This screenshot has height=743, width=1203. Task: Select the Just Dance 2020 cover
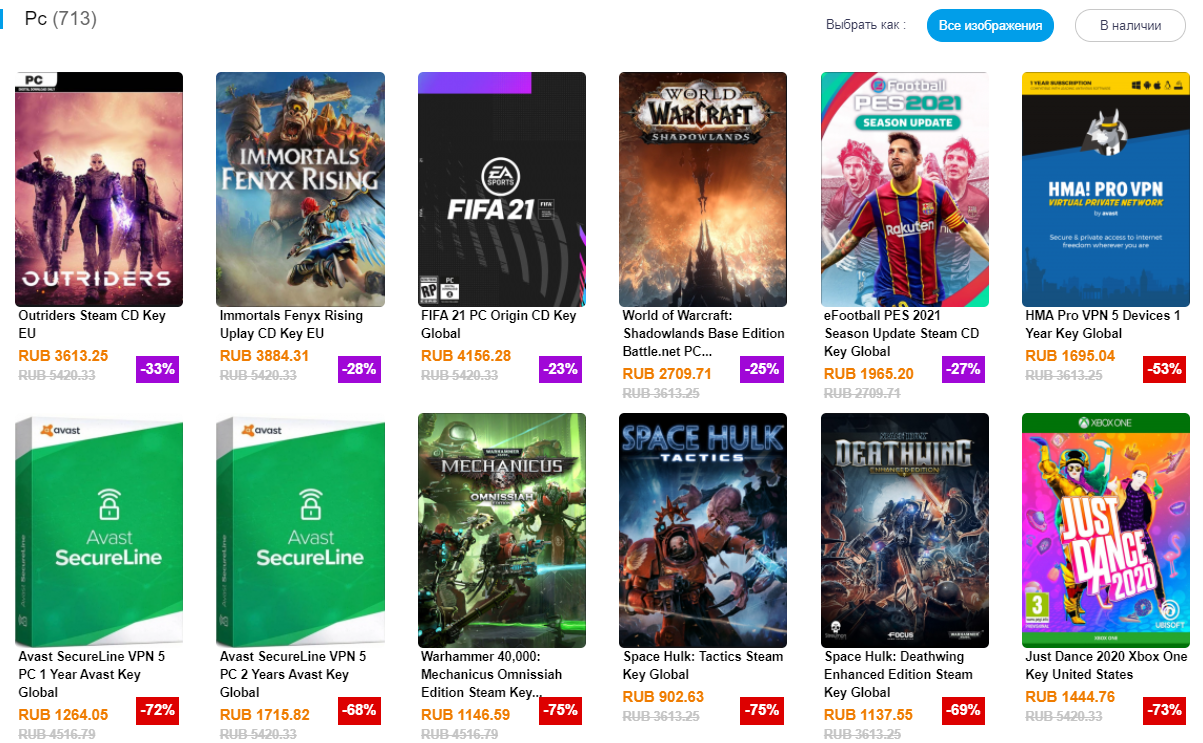click(x=1105, y=530)
